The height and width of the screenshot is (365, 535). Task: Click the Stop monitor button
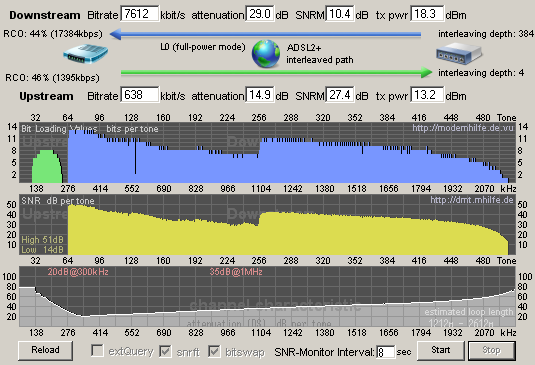491,350
